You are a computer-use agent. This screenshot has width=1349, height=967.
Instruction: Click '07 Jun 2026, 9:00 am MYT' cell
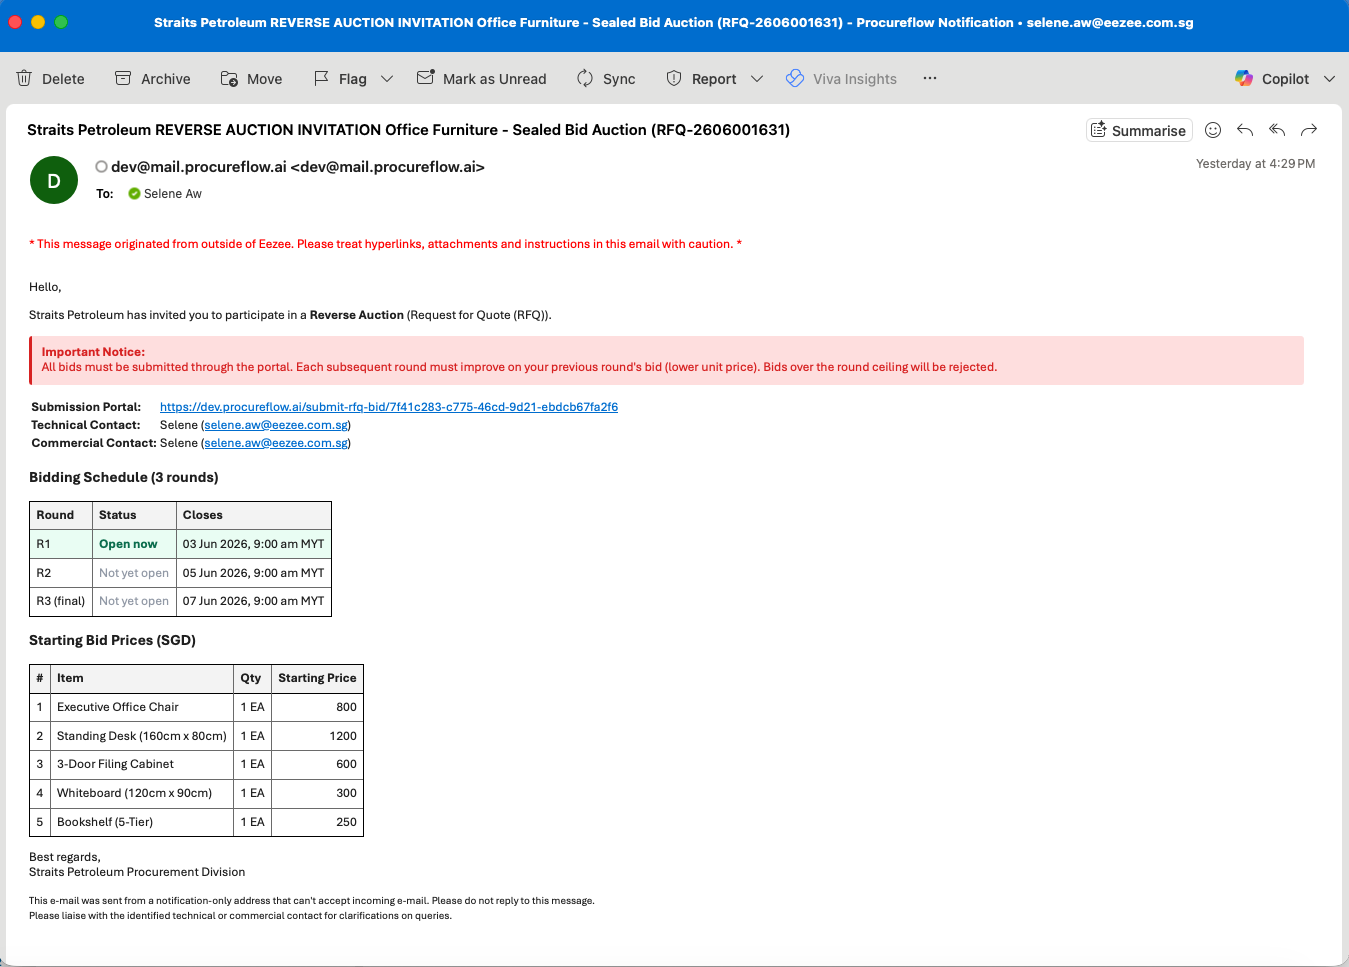click(x=253, y=601)
